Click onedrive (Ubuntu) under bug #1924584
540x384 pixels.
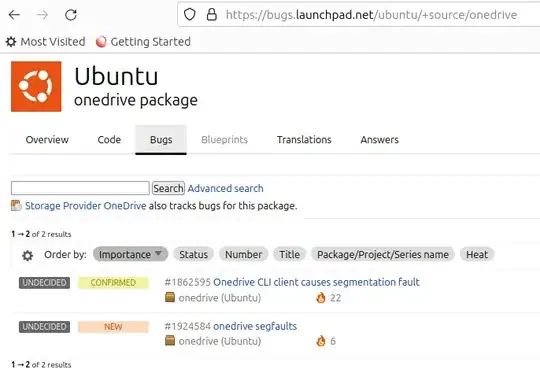tap(220, 341)
